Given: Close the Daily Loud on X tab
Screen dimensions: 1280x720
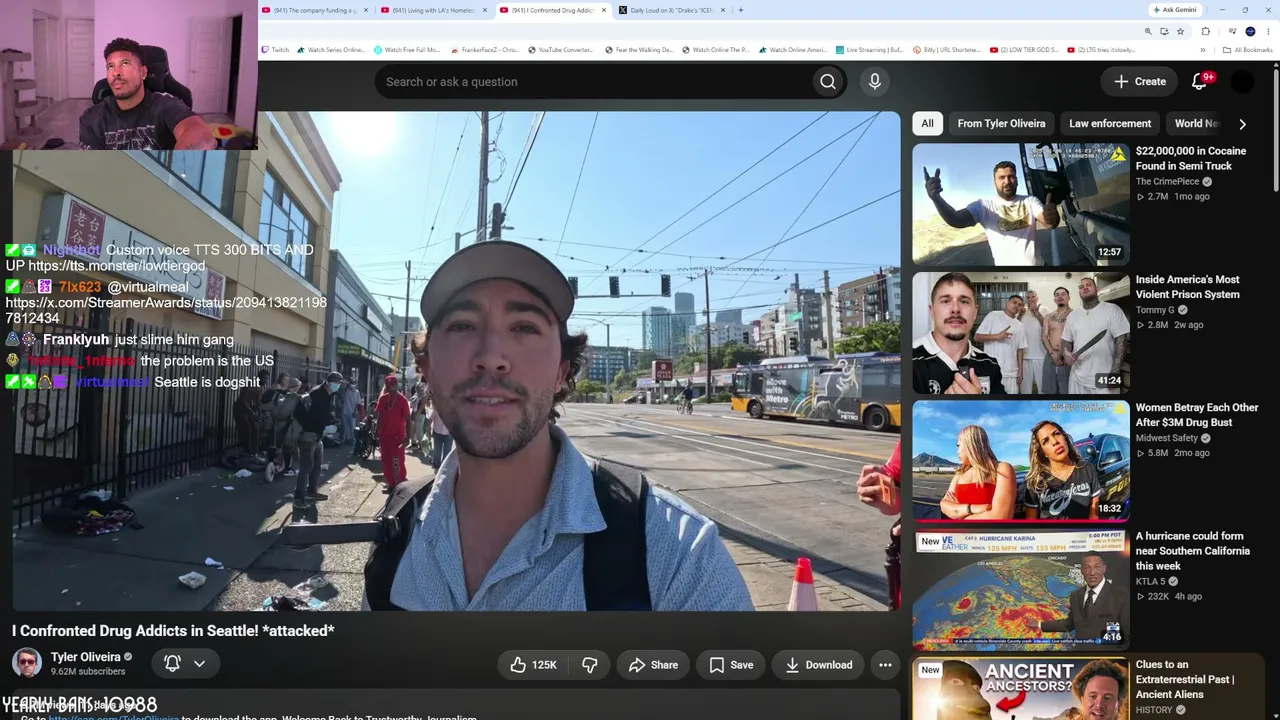Looking at the screenshot, I should (722, 10).
